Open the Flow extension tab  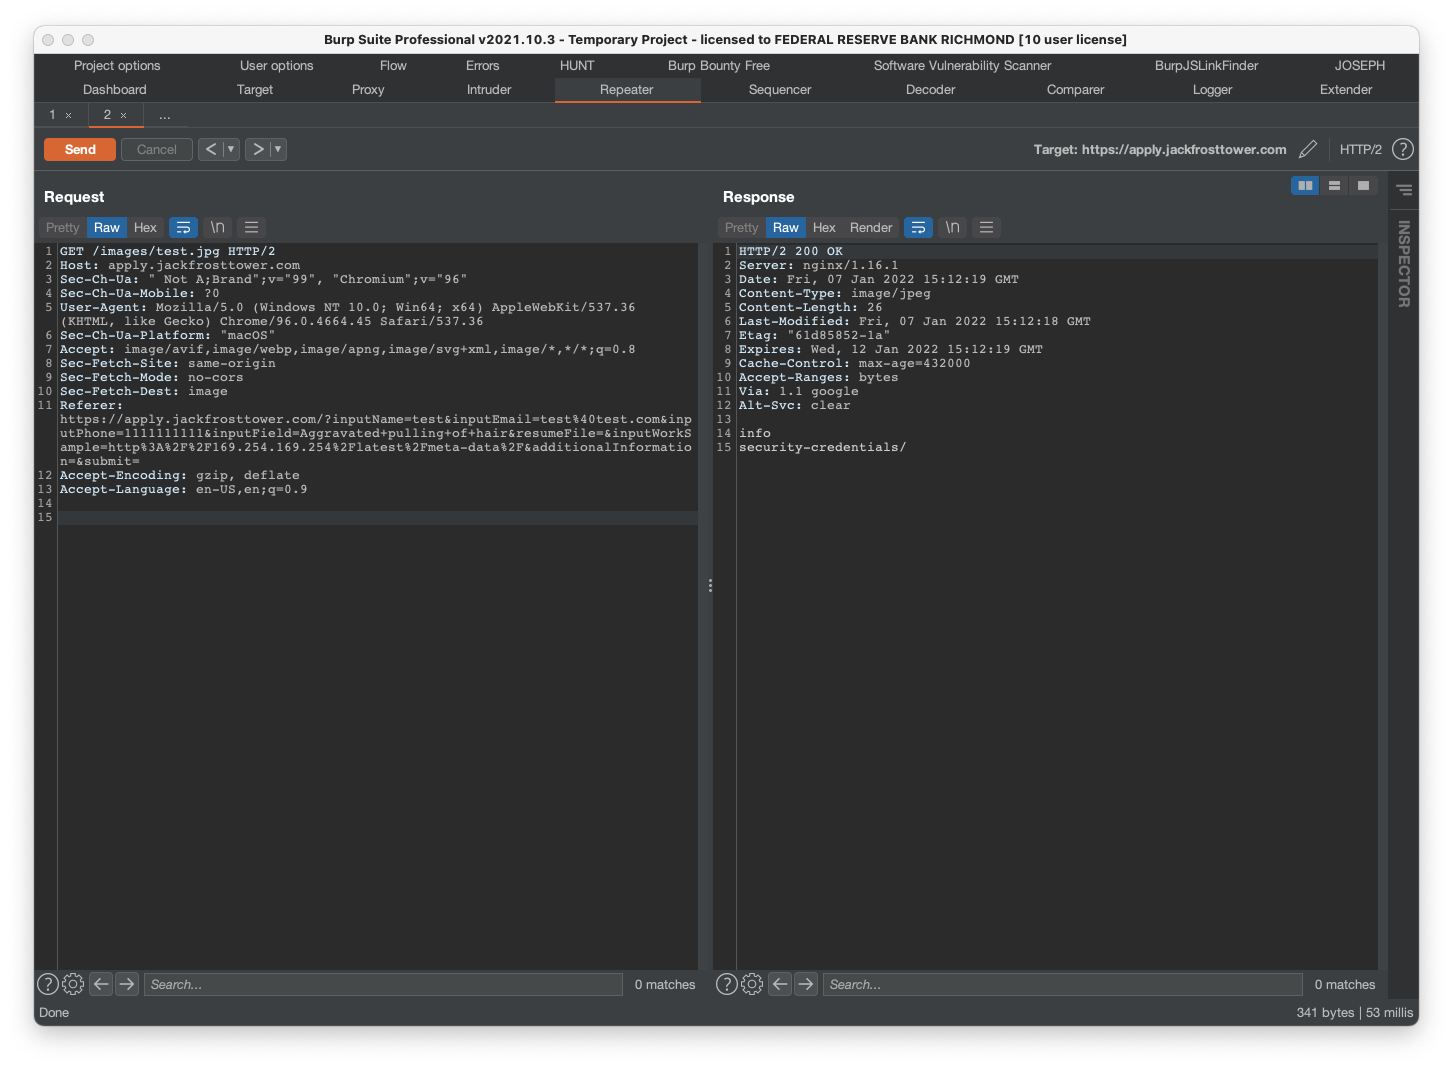click(393, 65)
